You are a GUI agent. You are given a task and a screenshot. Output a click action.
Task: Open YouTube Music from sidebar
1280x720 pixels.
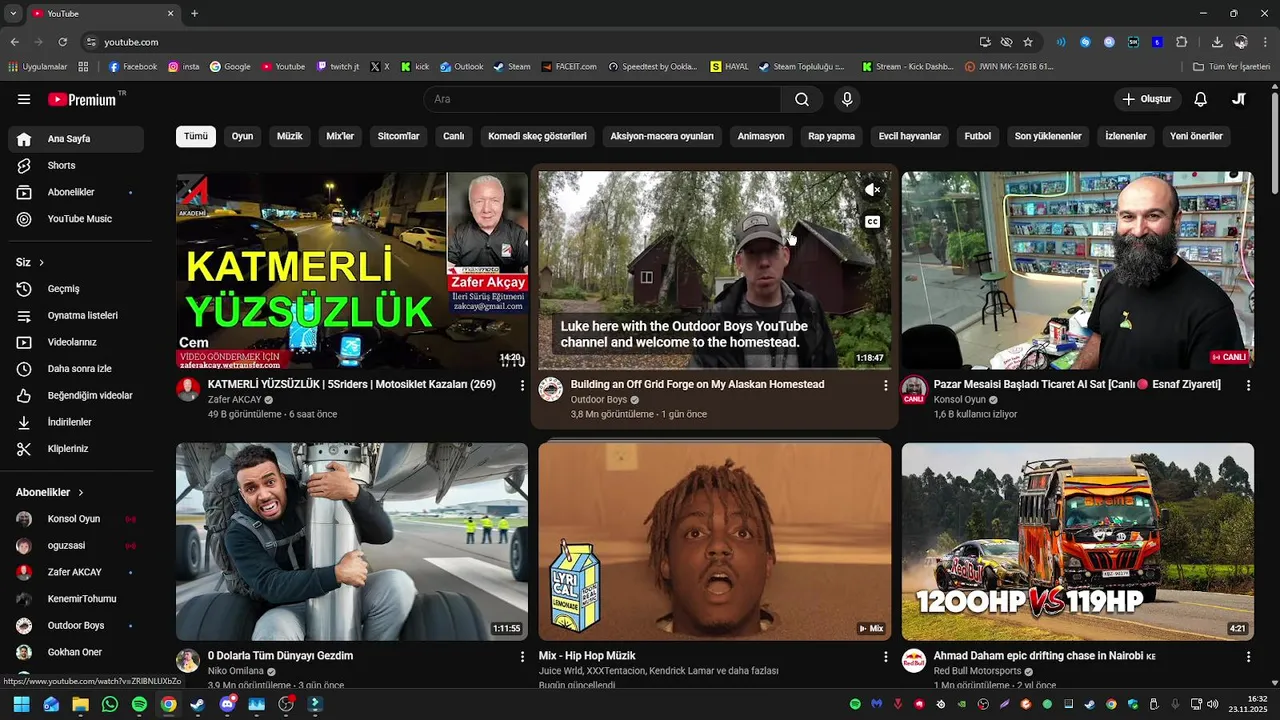tap(76, 219)
